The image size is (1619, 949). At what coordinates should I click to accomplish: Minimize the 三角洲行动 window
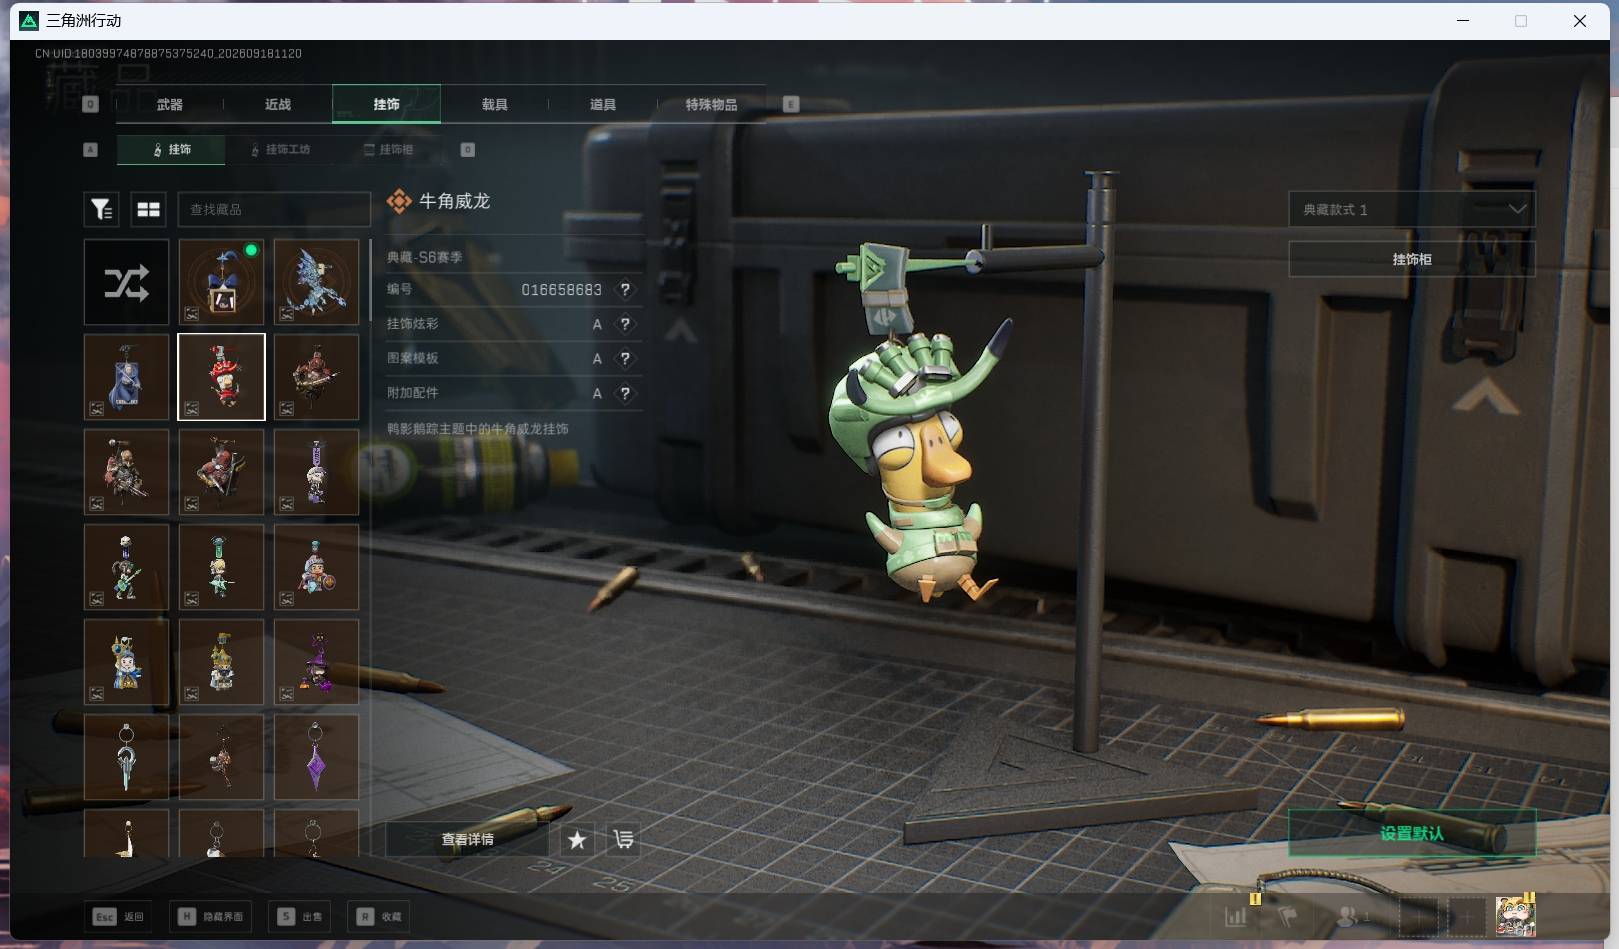click(1463, 21)
